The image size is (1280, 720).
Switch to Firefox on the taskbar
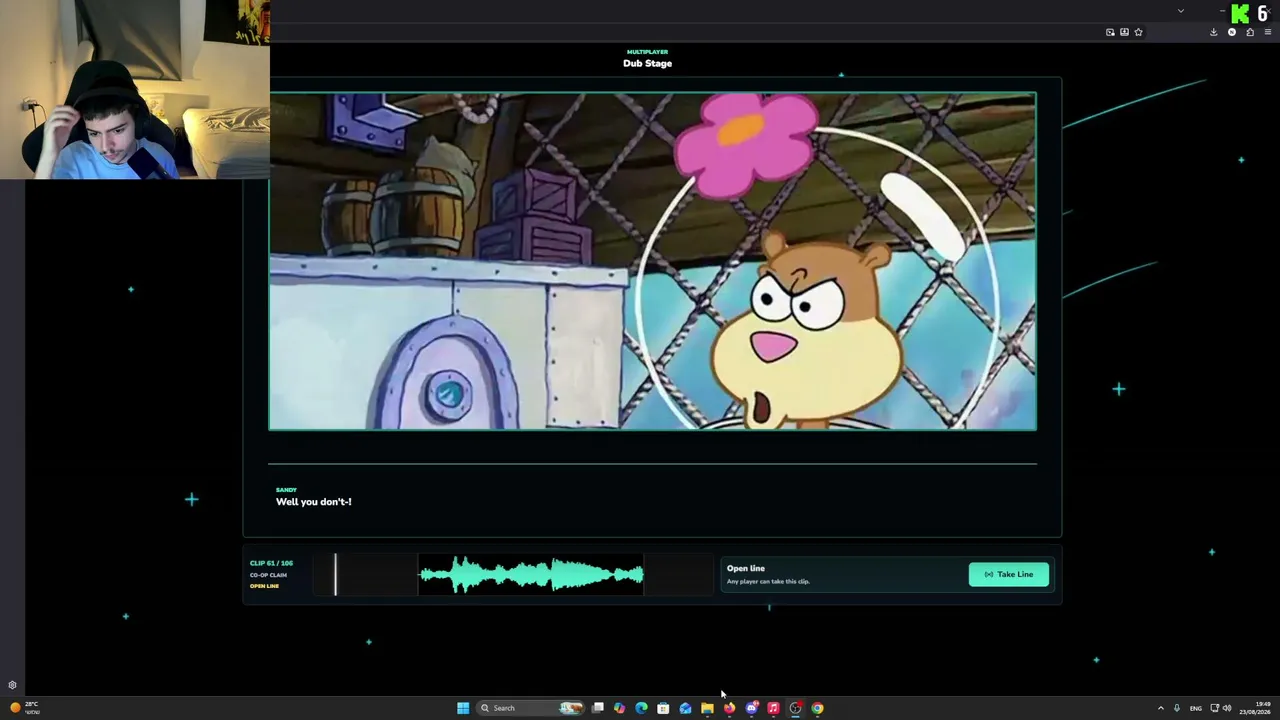pyautogui.click(x=729, y=708)
